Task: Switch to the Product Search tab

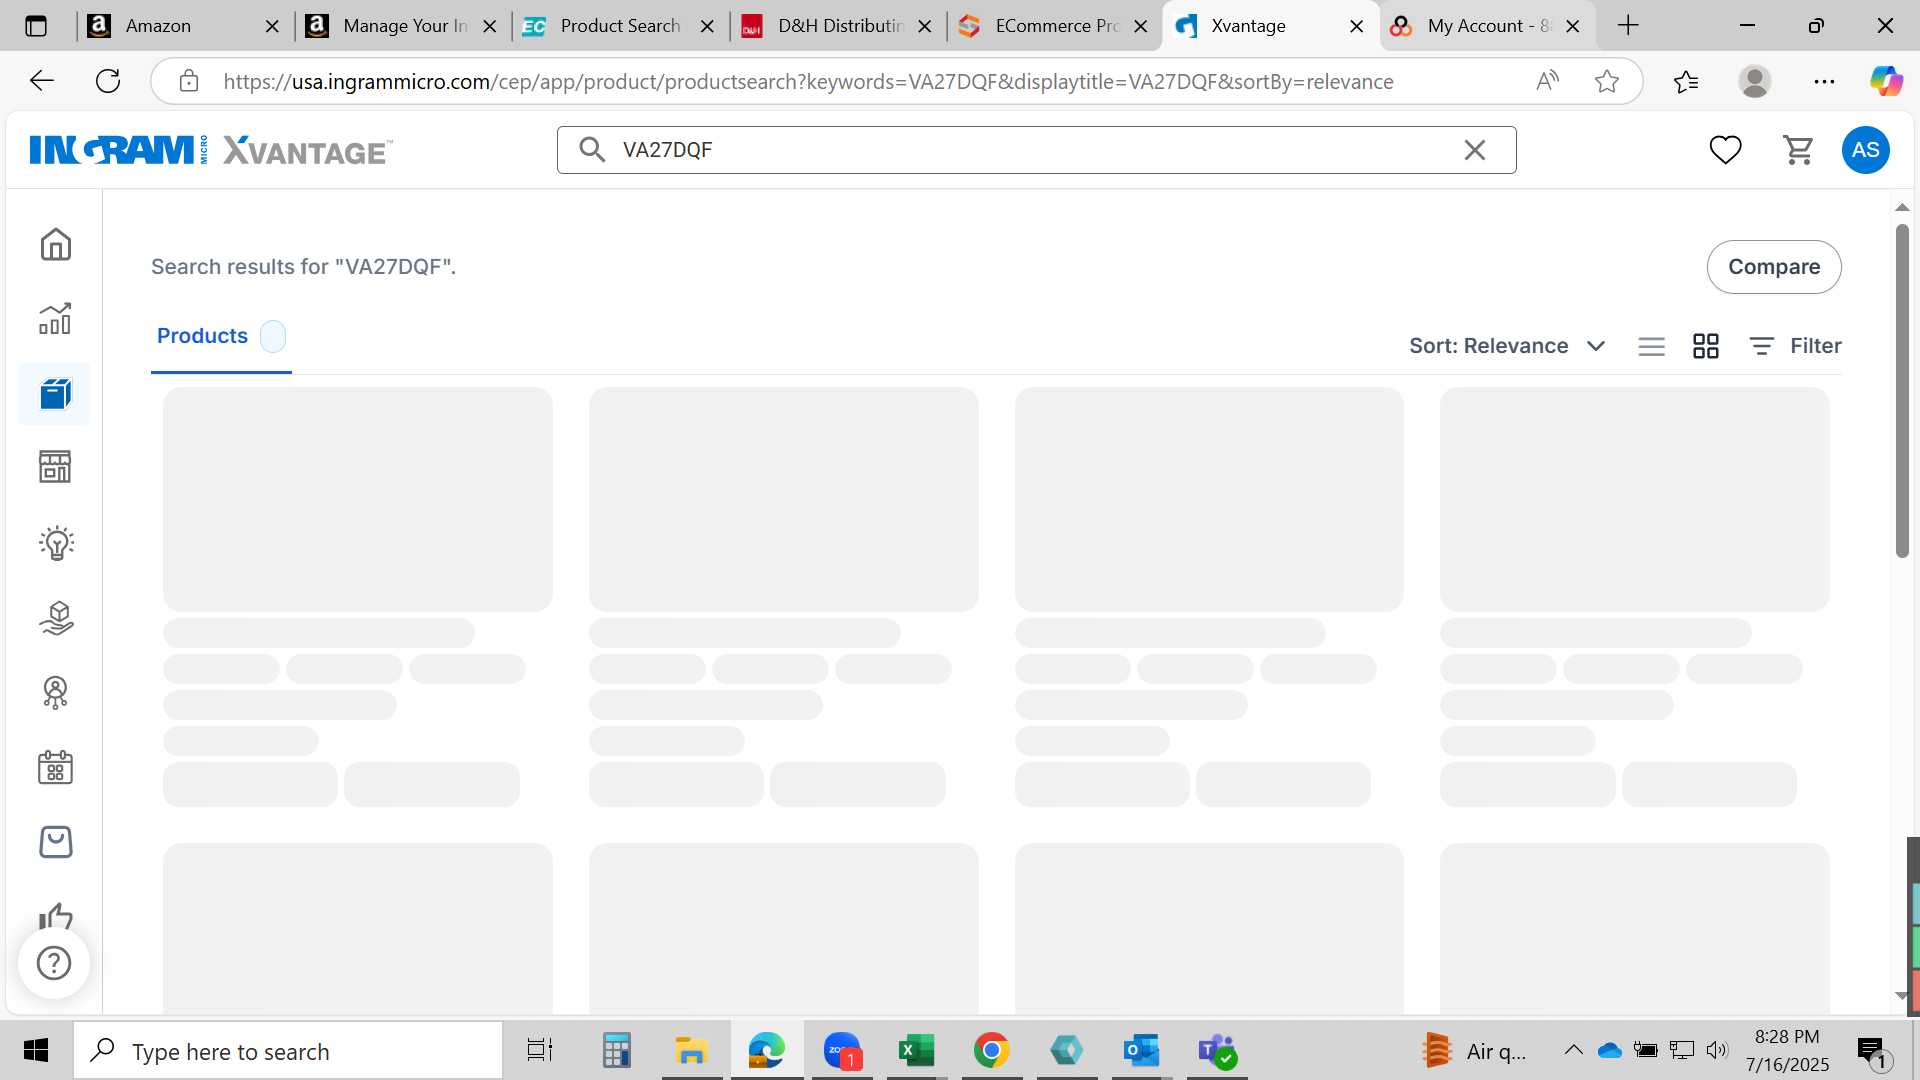Action: coord(618,26)
